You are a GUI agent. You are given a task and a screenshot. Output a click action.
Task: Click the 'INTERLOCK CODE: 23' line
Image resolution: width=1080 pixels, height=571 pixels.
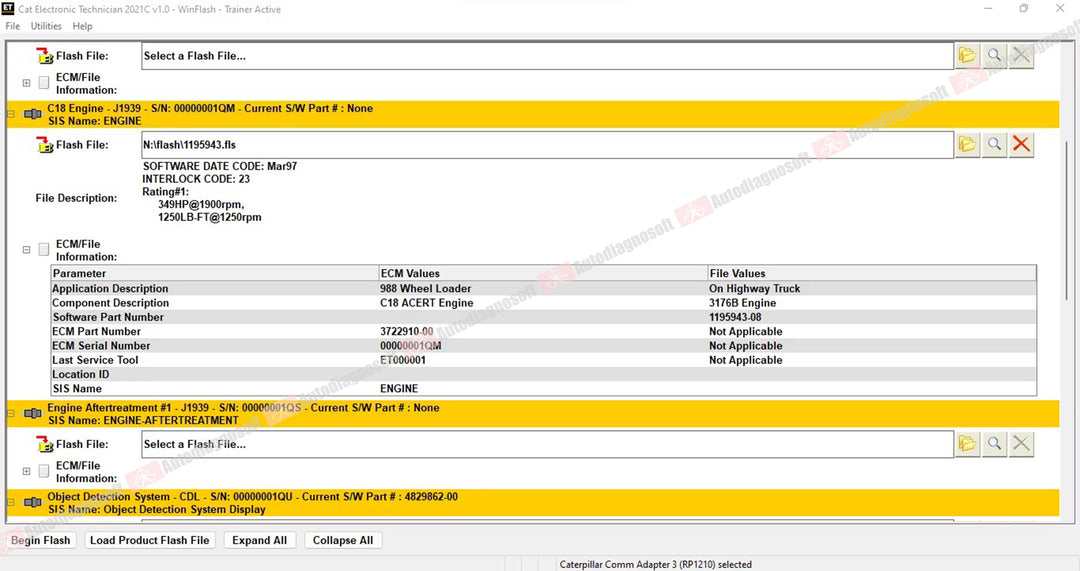tap(196, 179)
